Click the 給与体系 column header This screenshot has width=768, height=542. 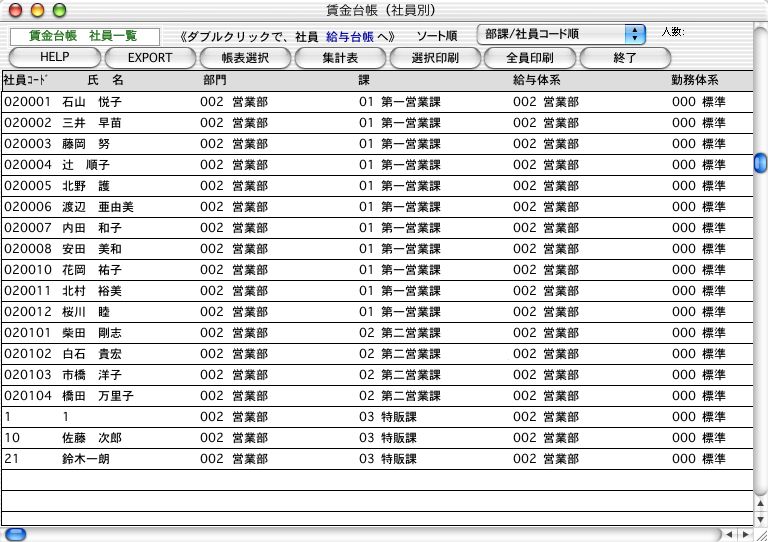(535, 79)
